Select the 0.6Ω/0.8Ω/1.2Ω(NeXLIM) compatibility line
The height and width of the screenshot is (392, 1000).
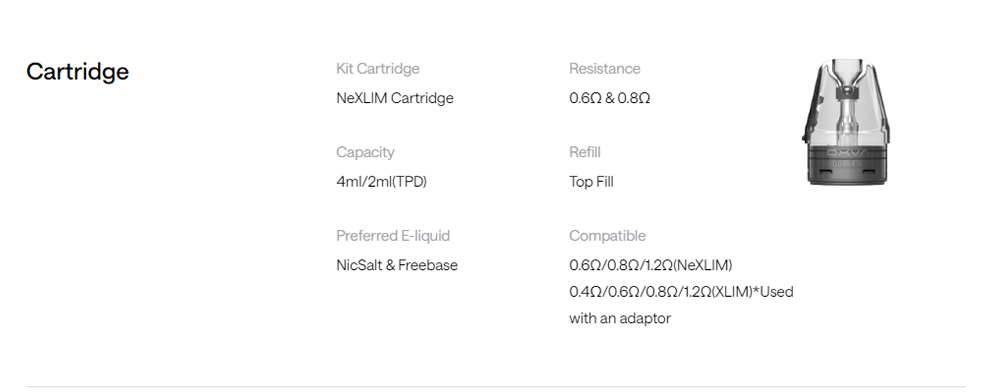[x=651, y=265]
